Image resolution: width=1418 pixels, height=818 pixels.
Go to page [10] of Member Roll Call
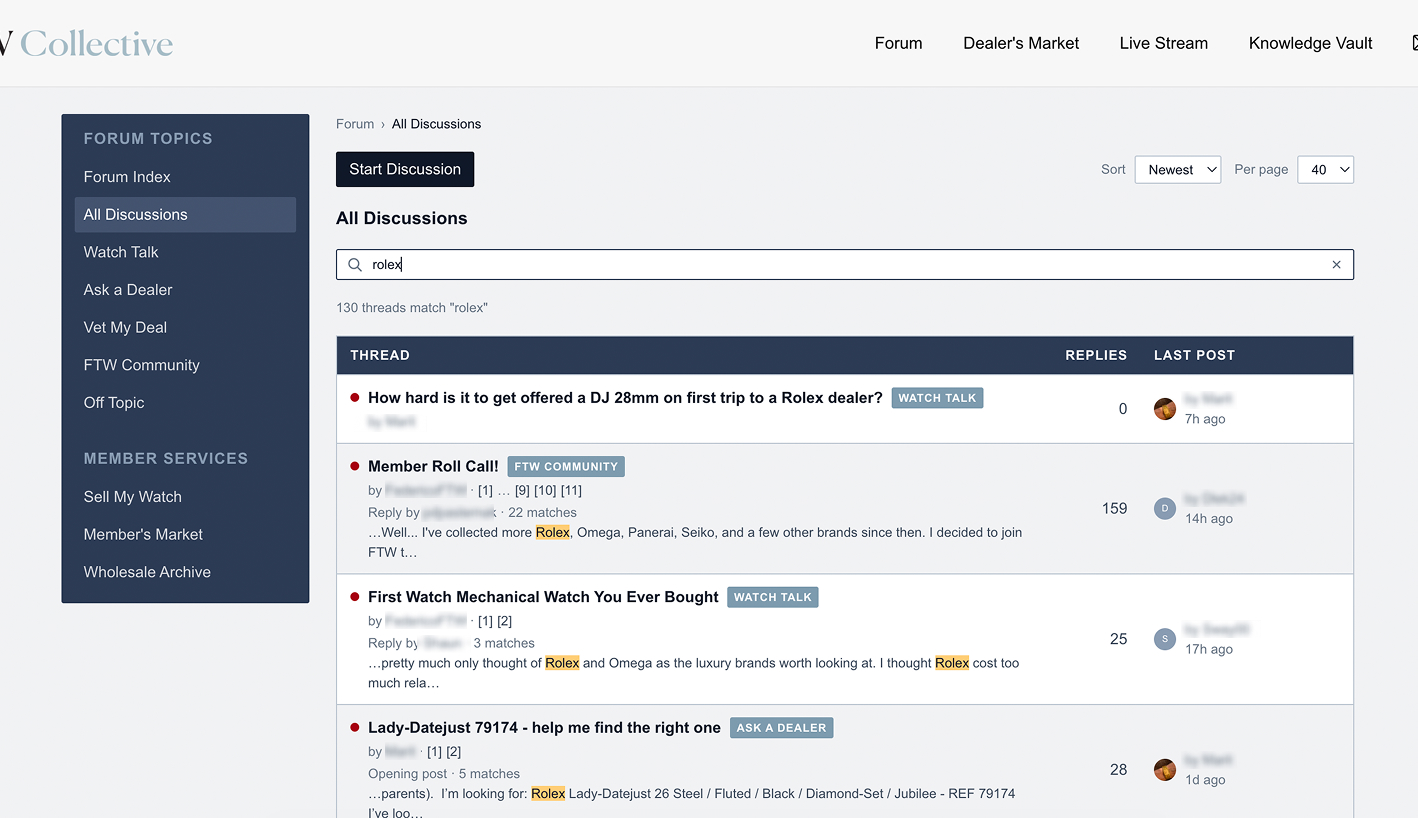(x=545, y=490)
